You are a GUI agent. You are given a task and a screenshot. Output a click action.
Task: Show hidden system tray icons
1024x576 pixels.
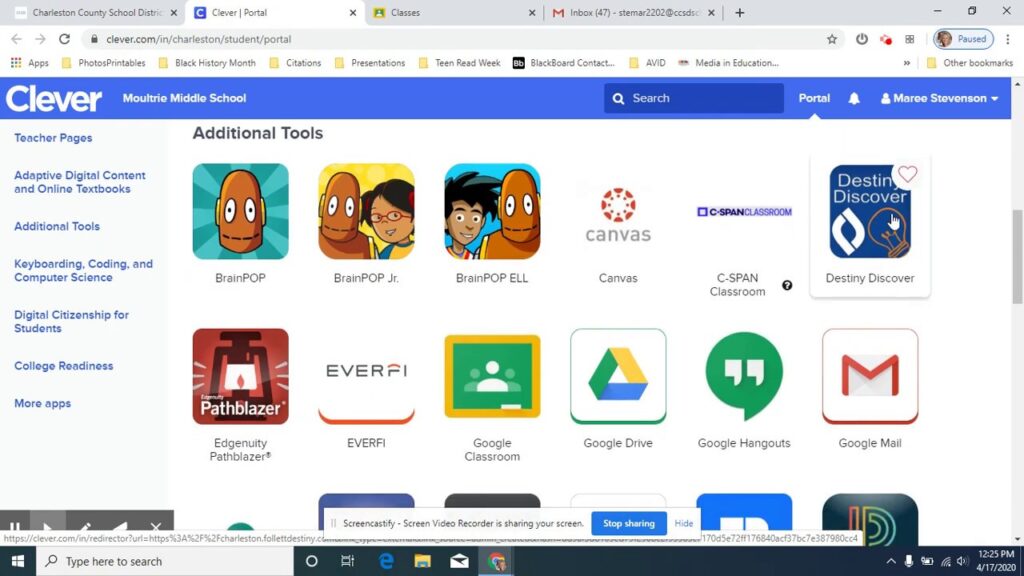click(891, 561)
